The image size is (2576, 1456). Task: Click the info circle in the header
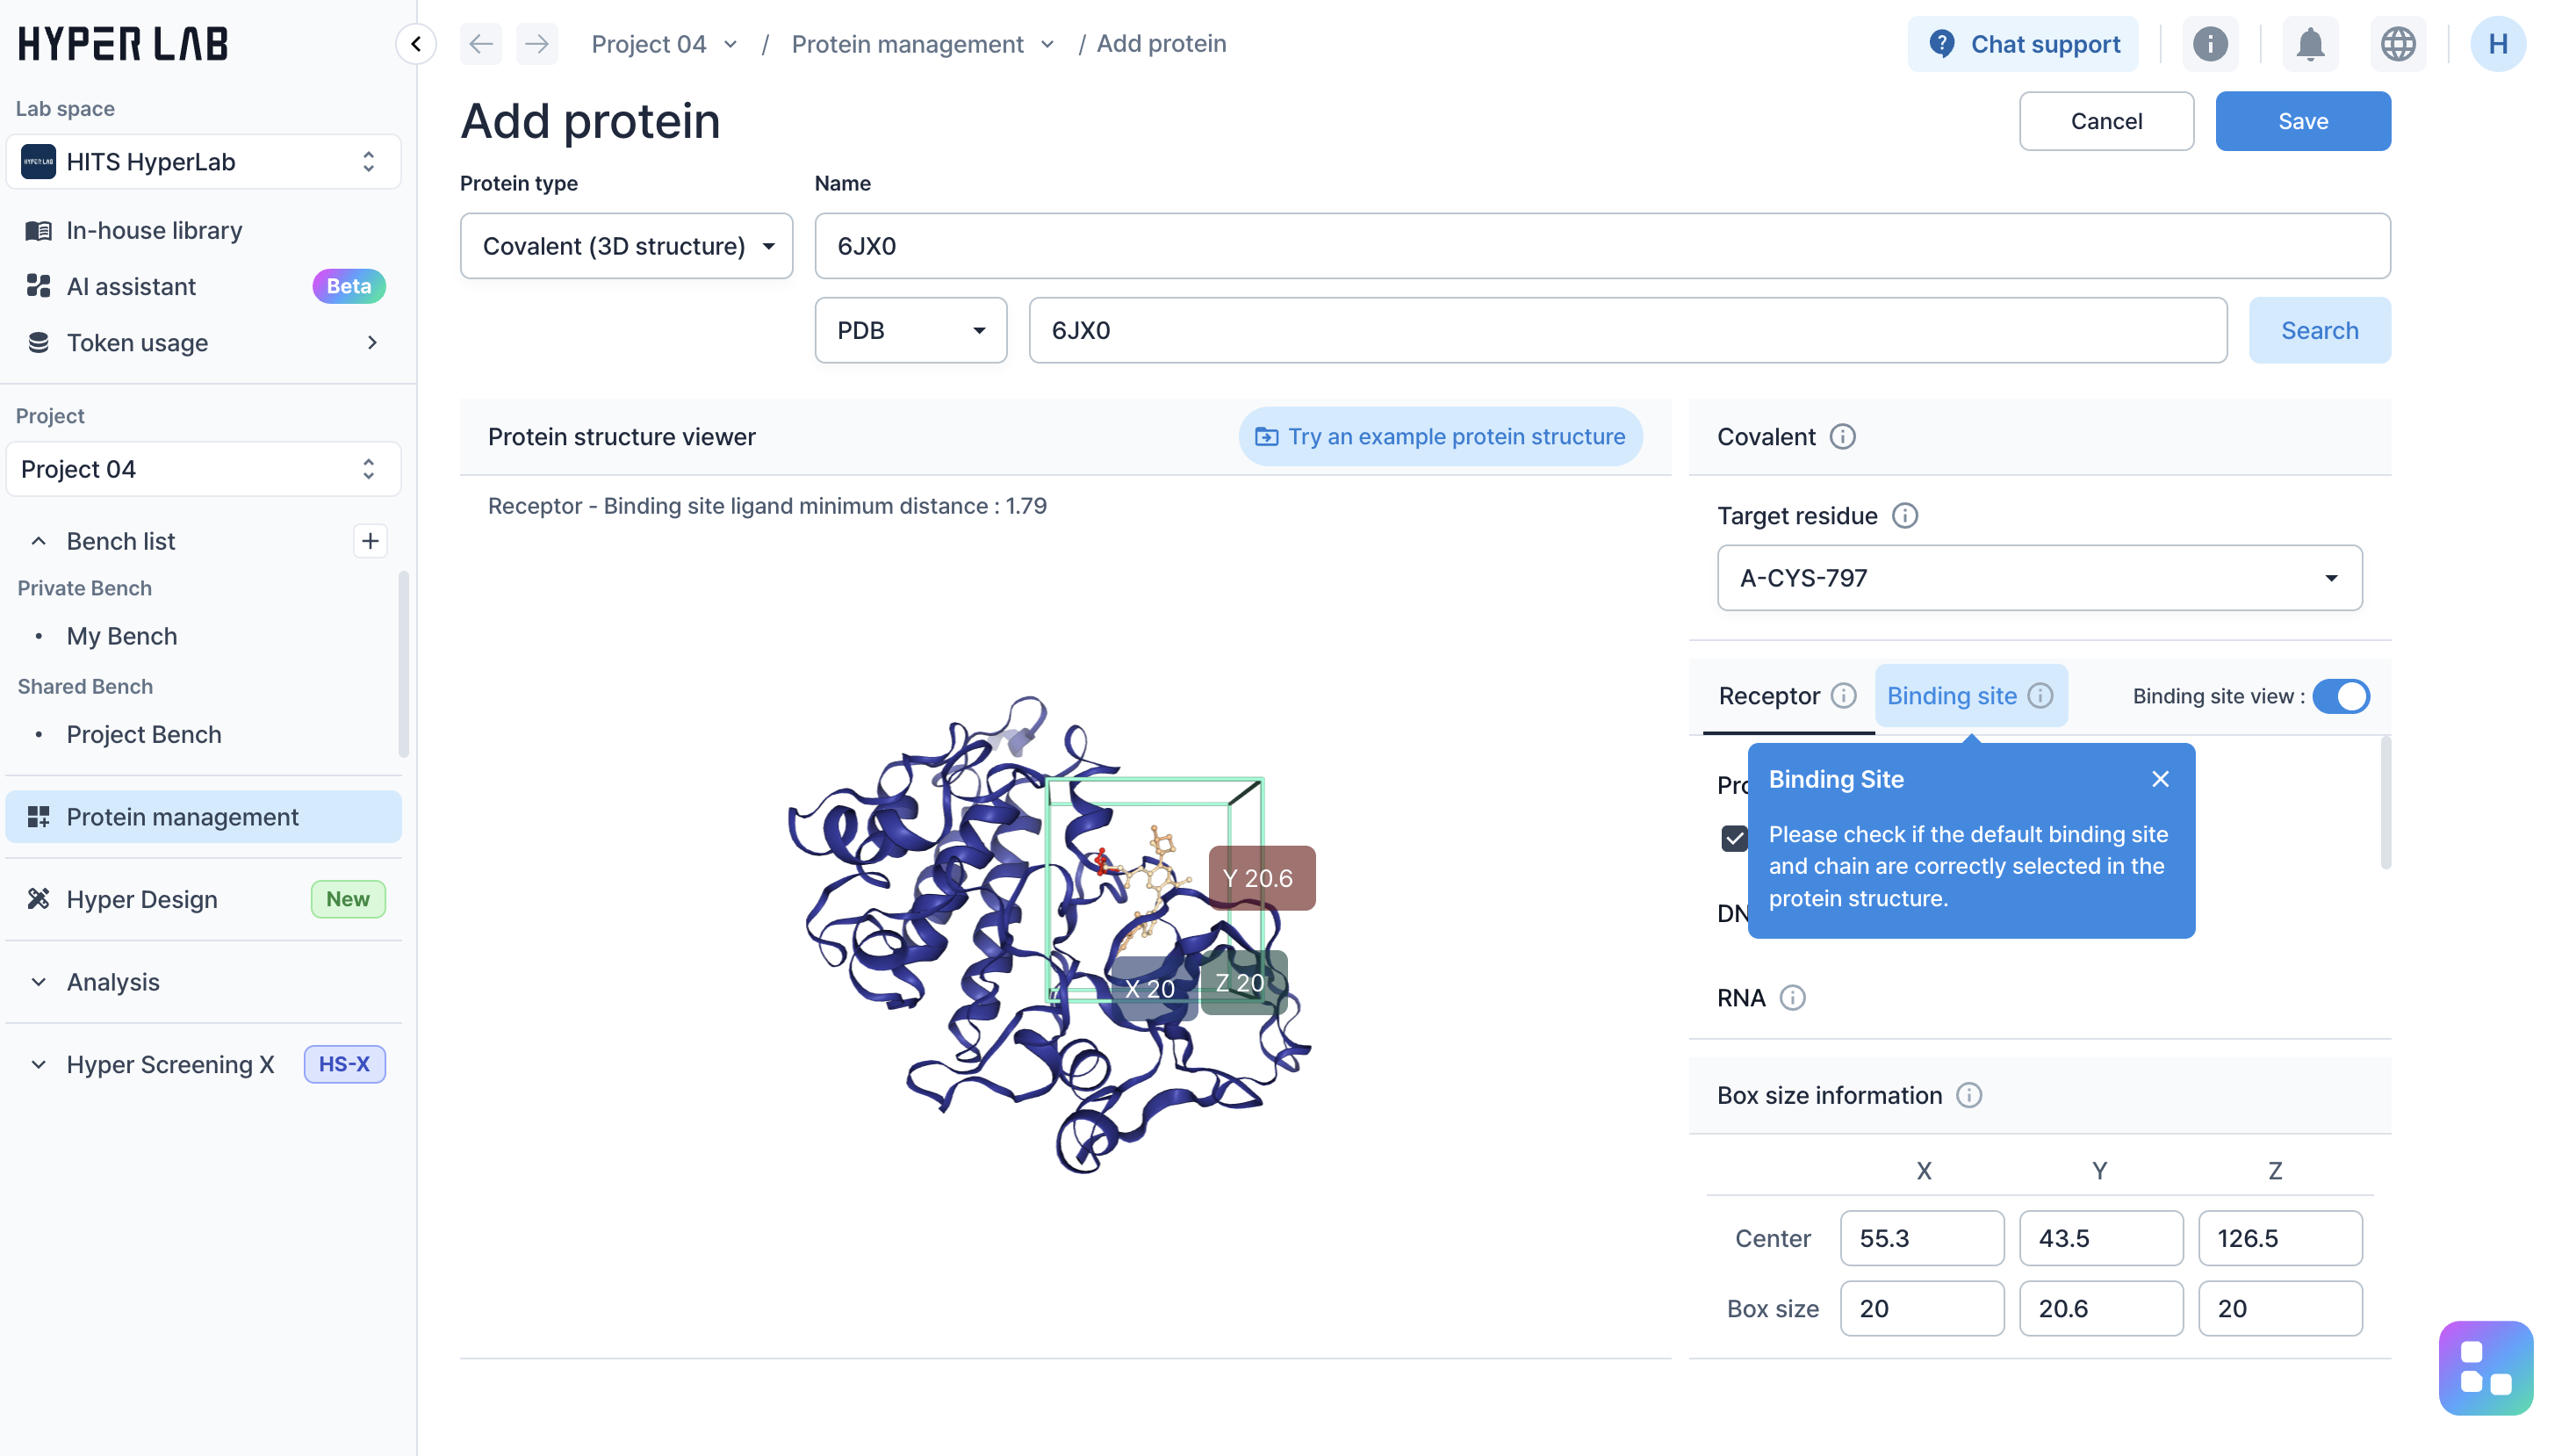2210,44
